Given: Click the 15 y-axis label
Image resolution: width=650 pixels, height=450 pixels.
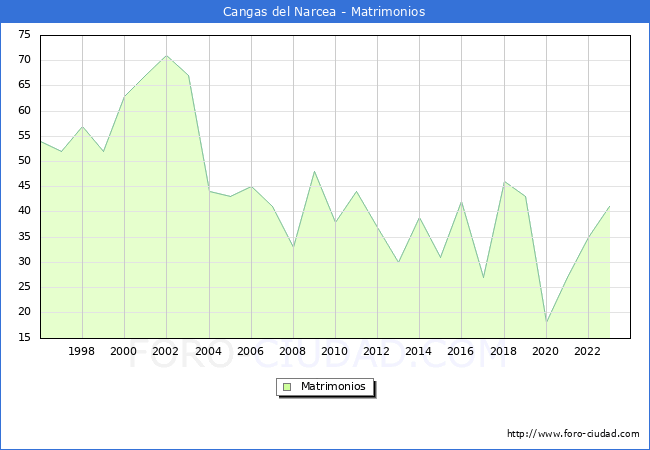Looking at the screenshot, I should (x=23, y=338).
